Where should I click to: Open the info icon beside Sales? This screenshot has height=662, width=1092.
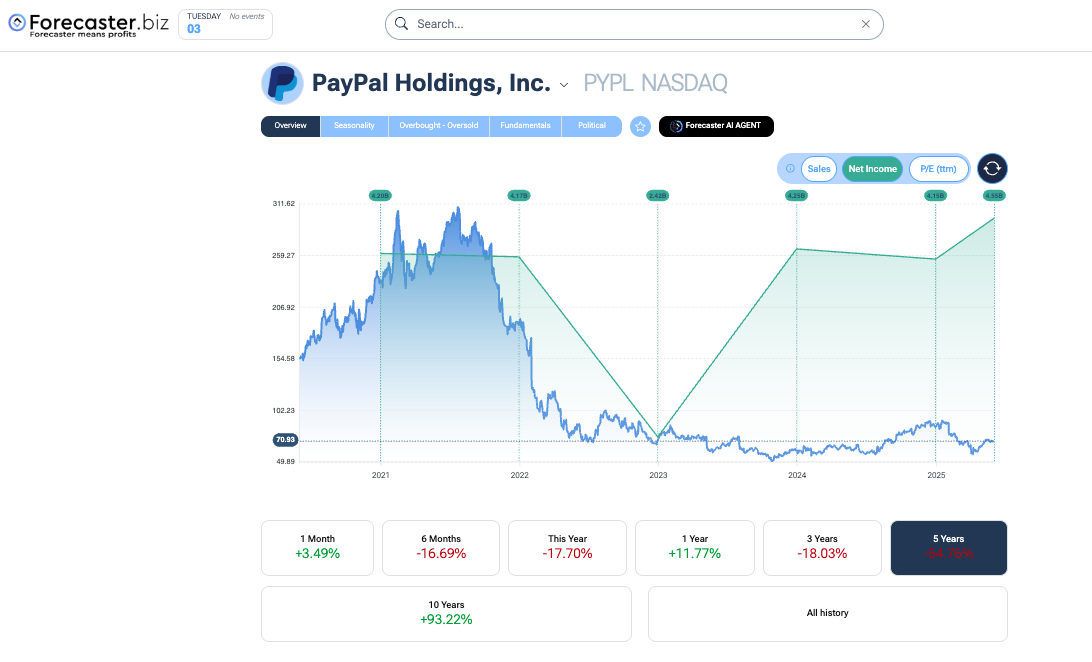pos(790,169)
